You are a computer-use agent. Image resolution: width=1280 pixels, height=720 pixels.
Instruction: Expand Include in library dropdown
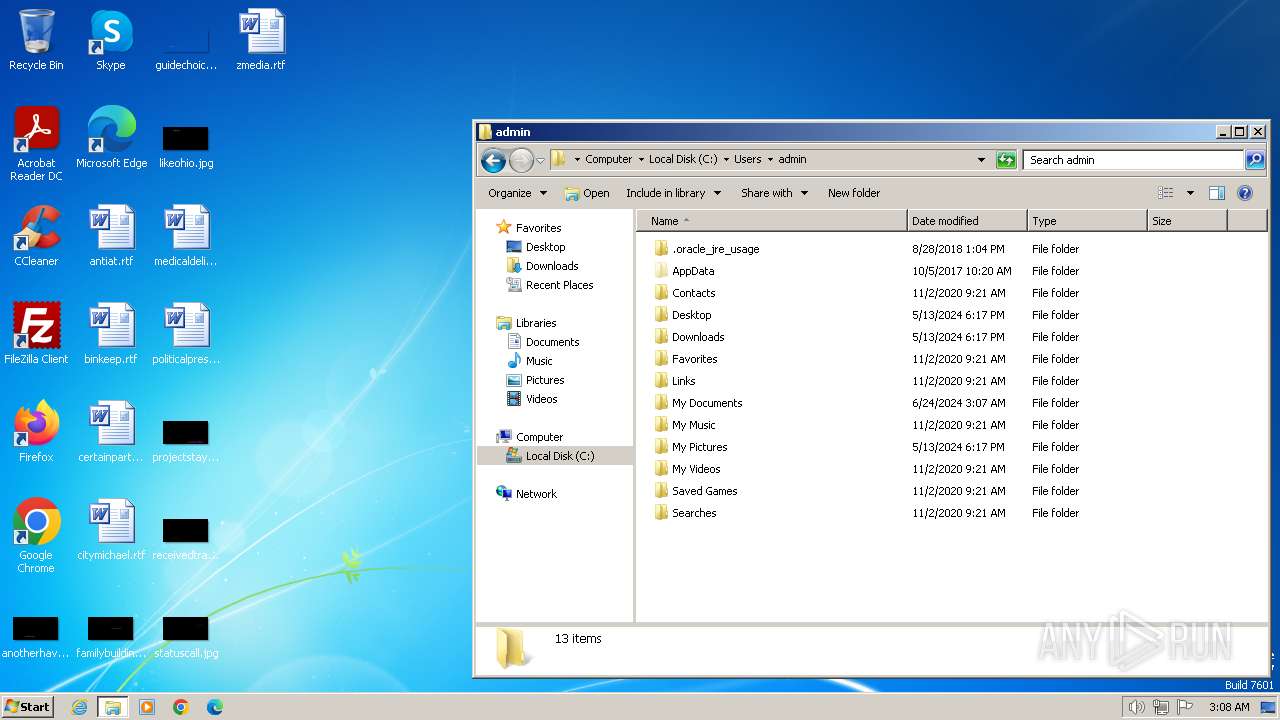(673, 193)
